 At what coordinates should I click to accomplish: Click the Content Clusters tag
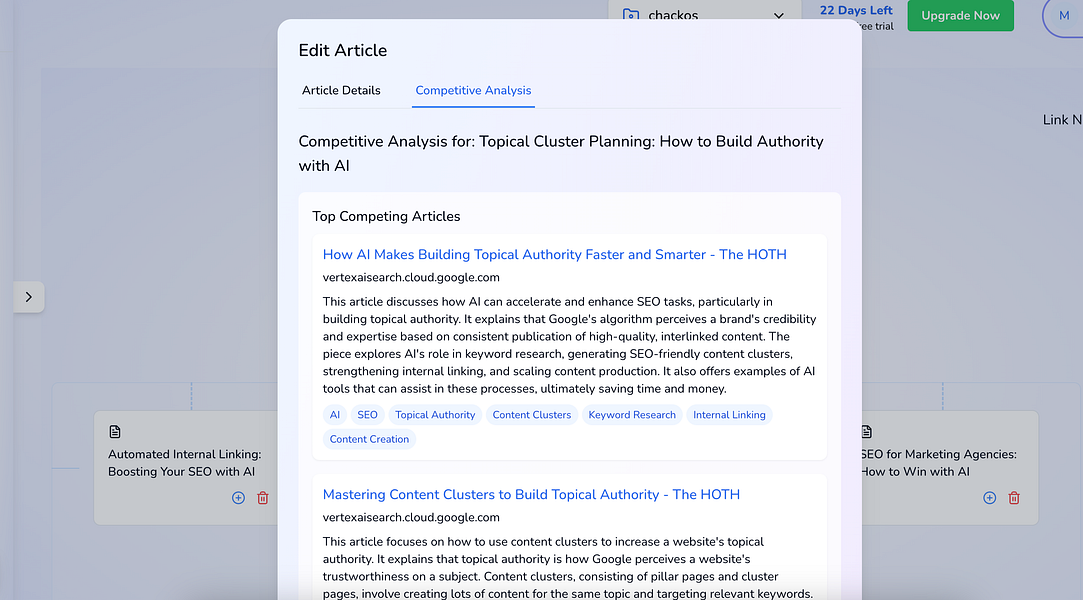point(531,415)
